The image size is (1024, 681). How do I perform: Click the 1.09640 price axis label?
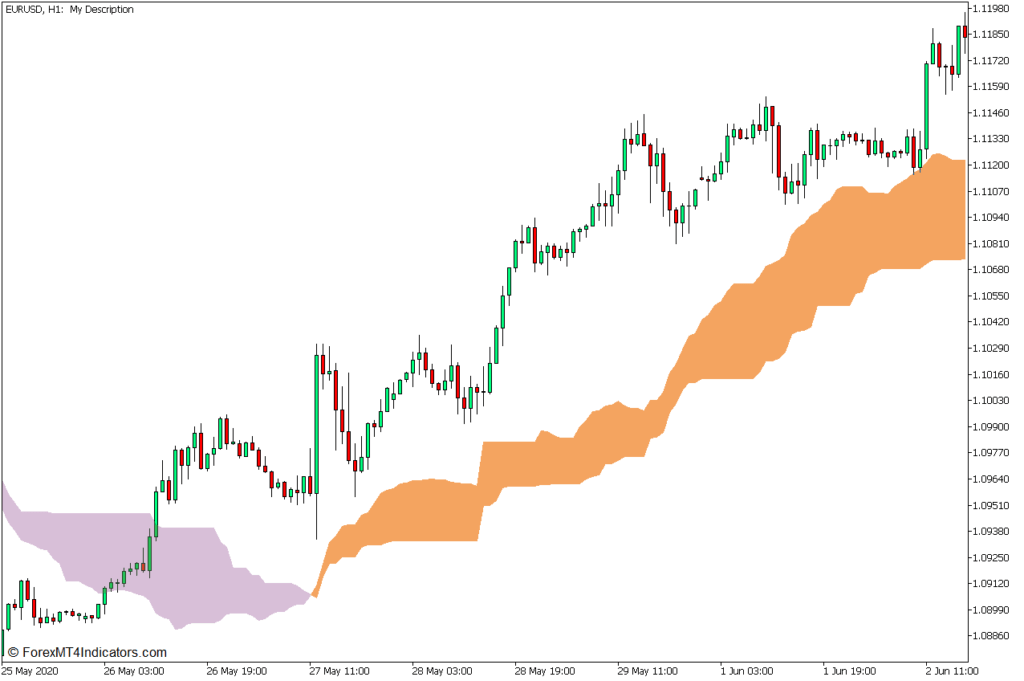pos(993,479)
